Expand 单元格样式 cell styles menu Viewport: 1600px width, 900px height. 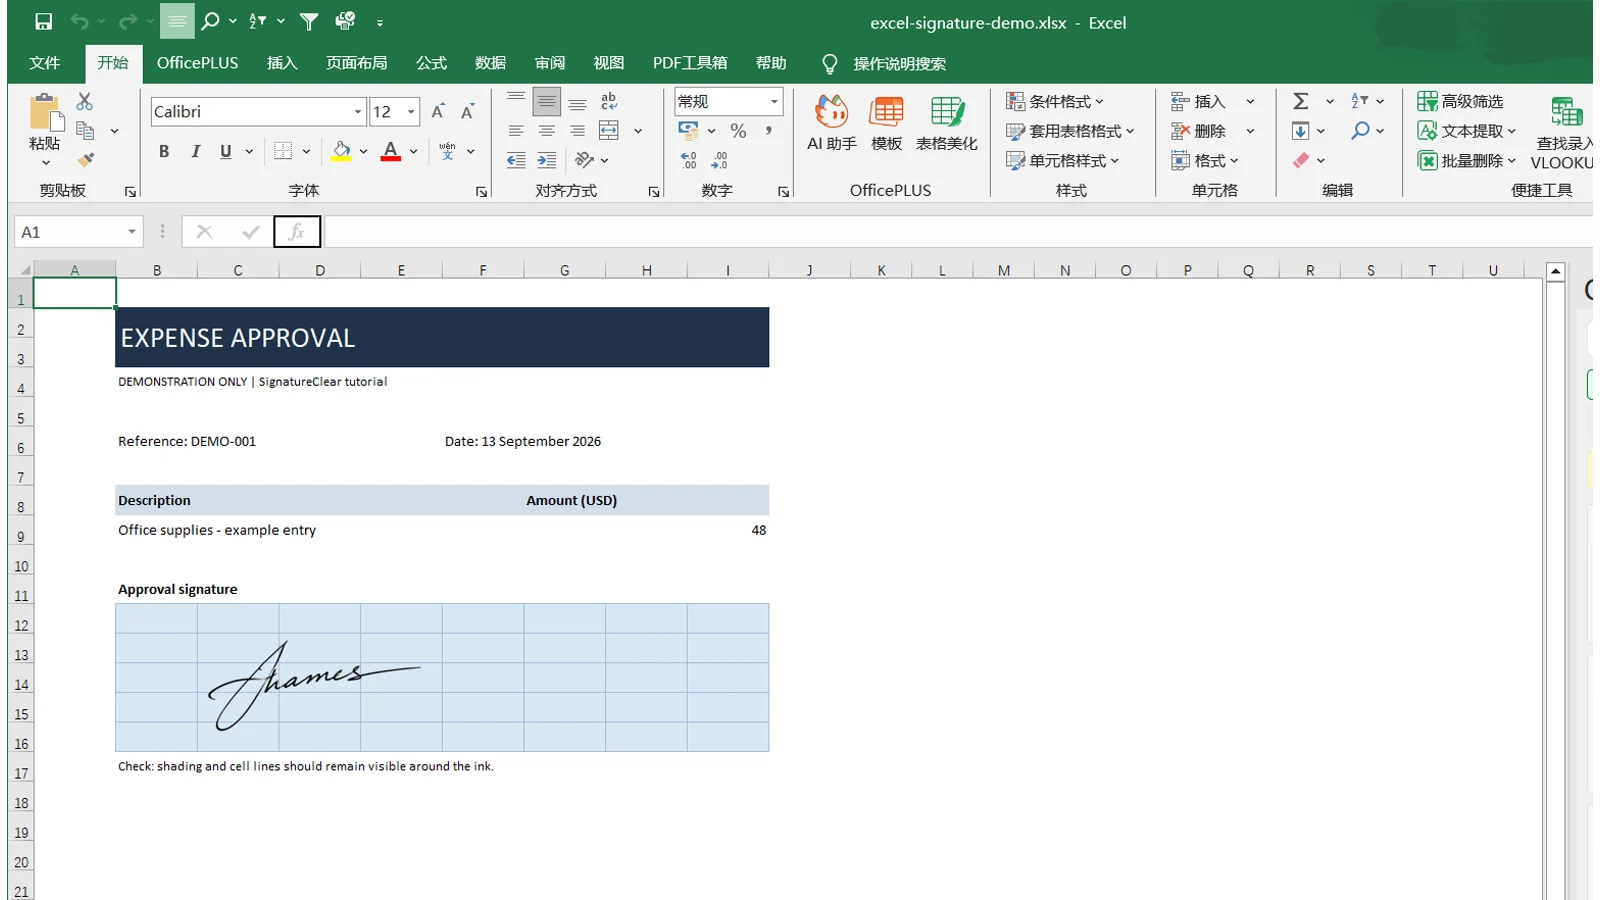[1062, 160]
